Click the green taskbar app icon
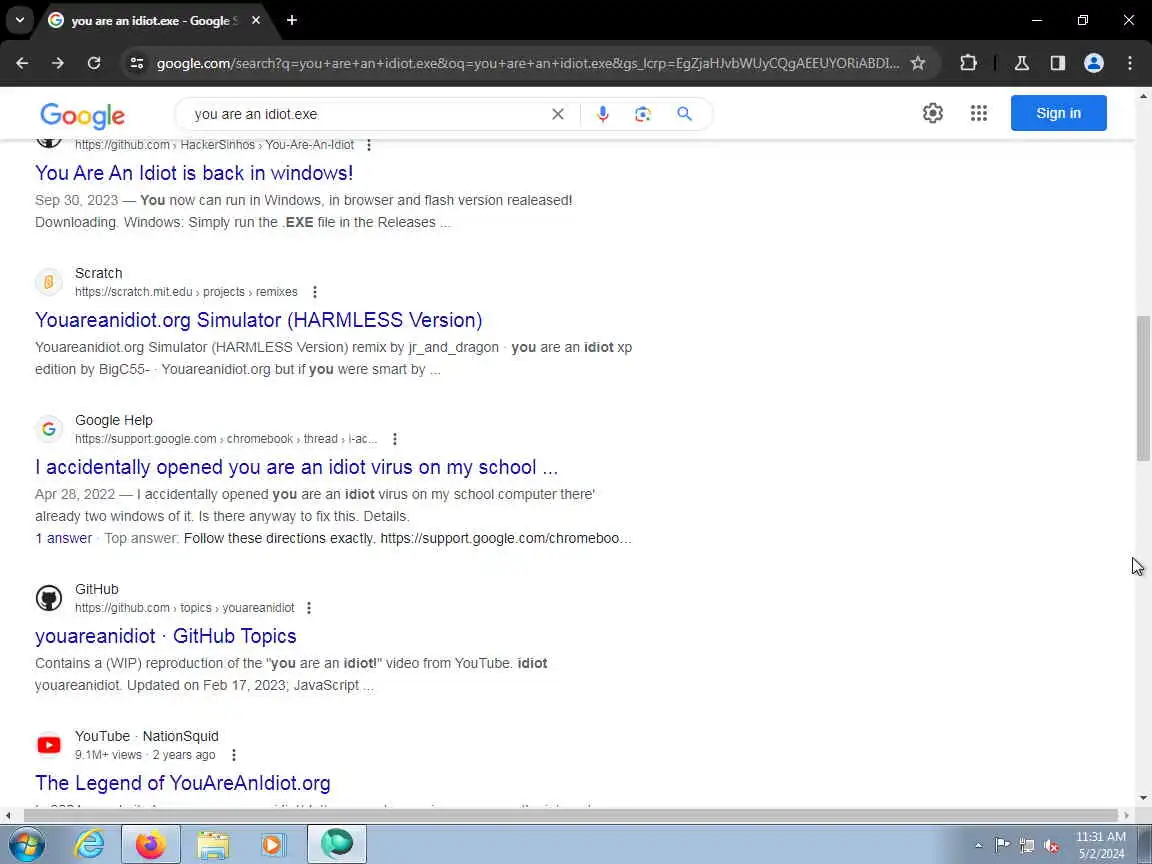 [336, 844]
